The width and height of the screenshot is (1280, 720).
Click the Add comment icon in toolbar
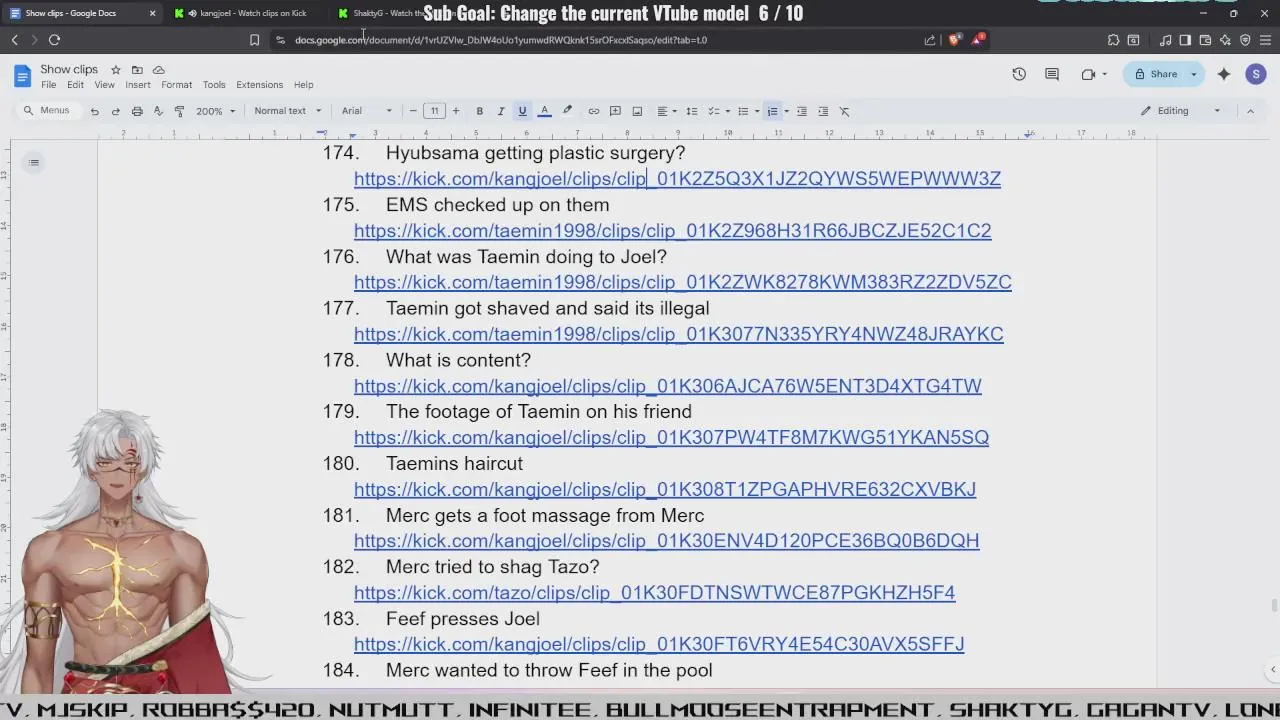pyautogui.click(x=615, y=111)
